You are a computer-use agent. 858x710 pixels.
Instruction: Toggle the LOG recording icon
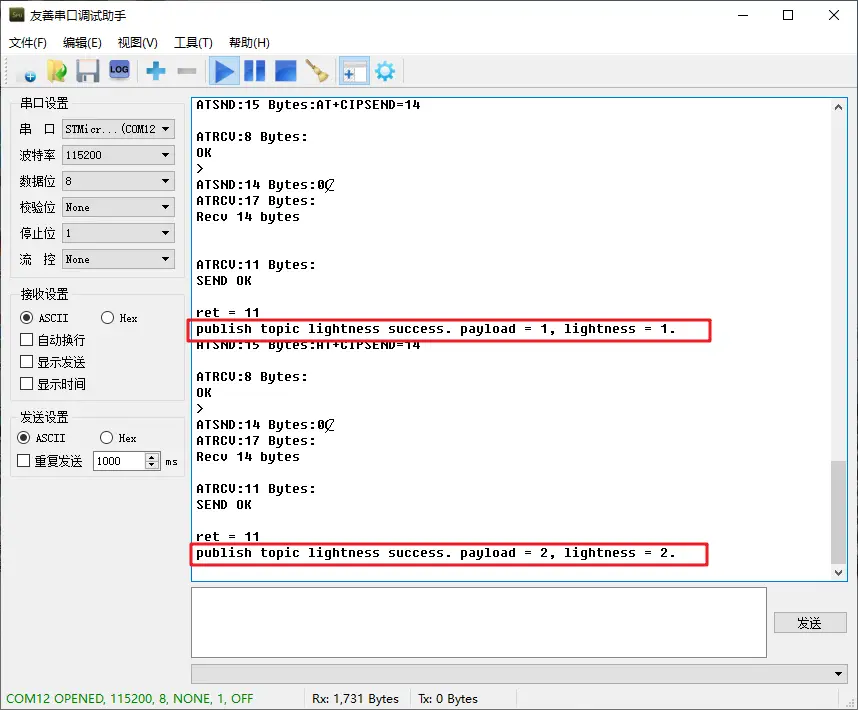(x=119, y=70)
